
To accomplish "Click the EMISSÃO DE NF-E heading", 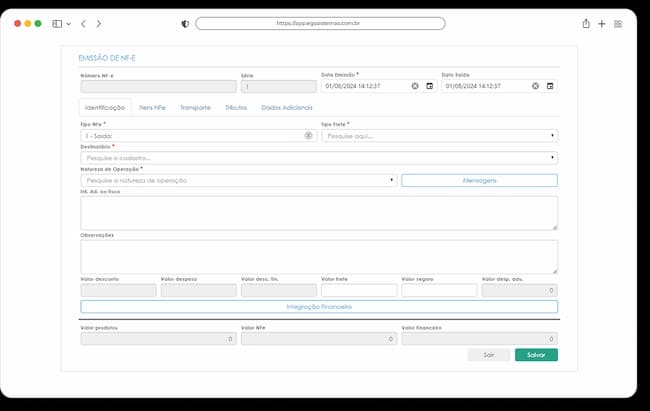I will pyautogui.click(x=107, y=58).
